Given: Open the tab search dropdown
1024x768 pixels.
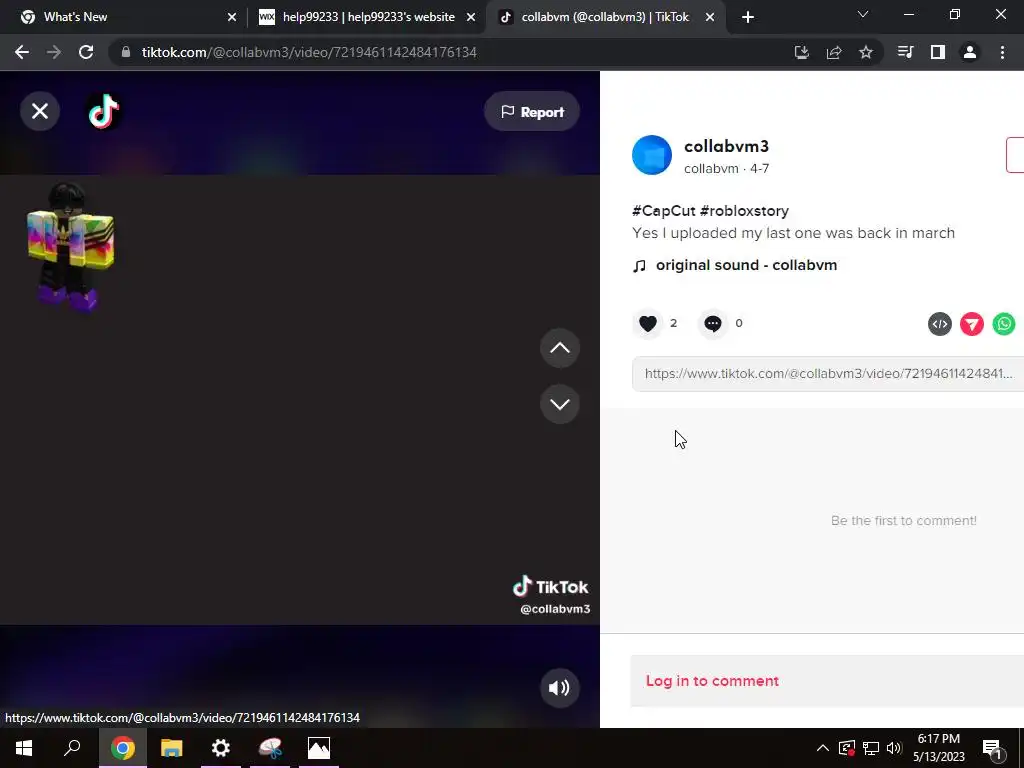Looking at the screenshot, I should (863, 14).
